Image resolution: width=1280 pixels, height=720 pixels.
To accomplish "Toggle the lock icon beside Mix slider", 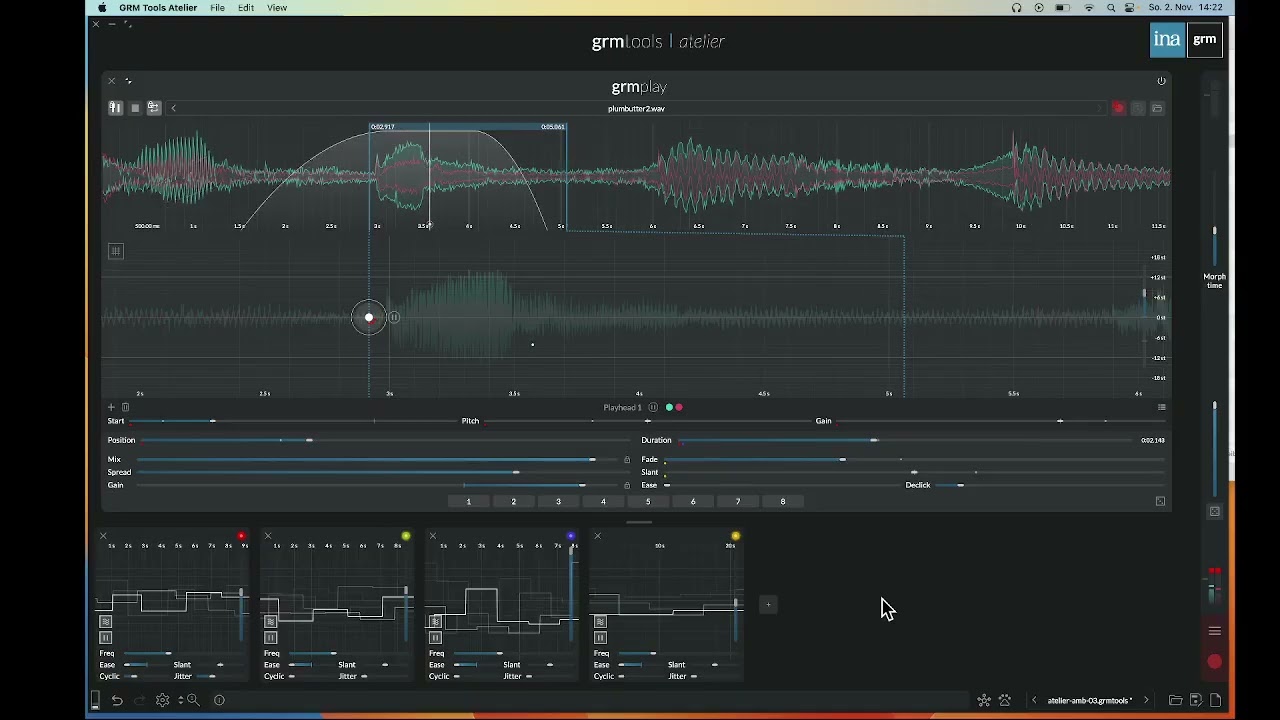I will coord(627,459).
